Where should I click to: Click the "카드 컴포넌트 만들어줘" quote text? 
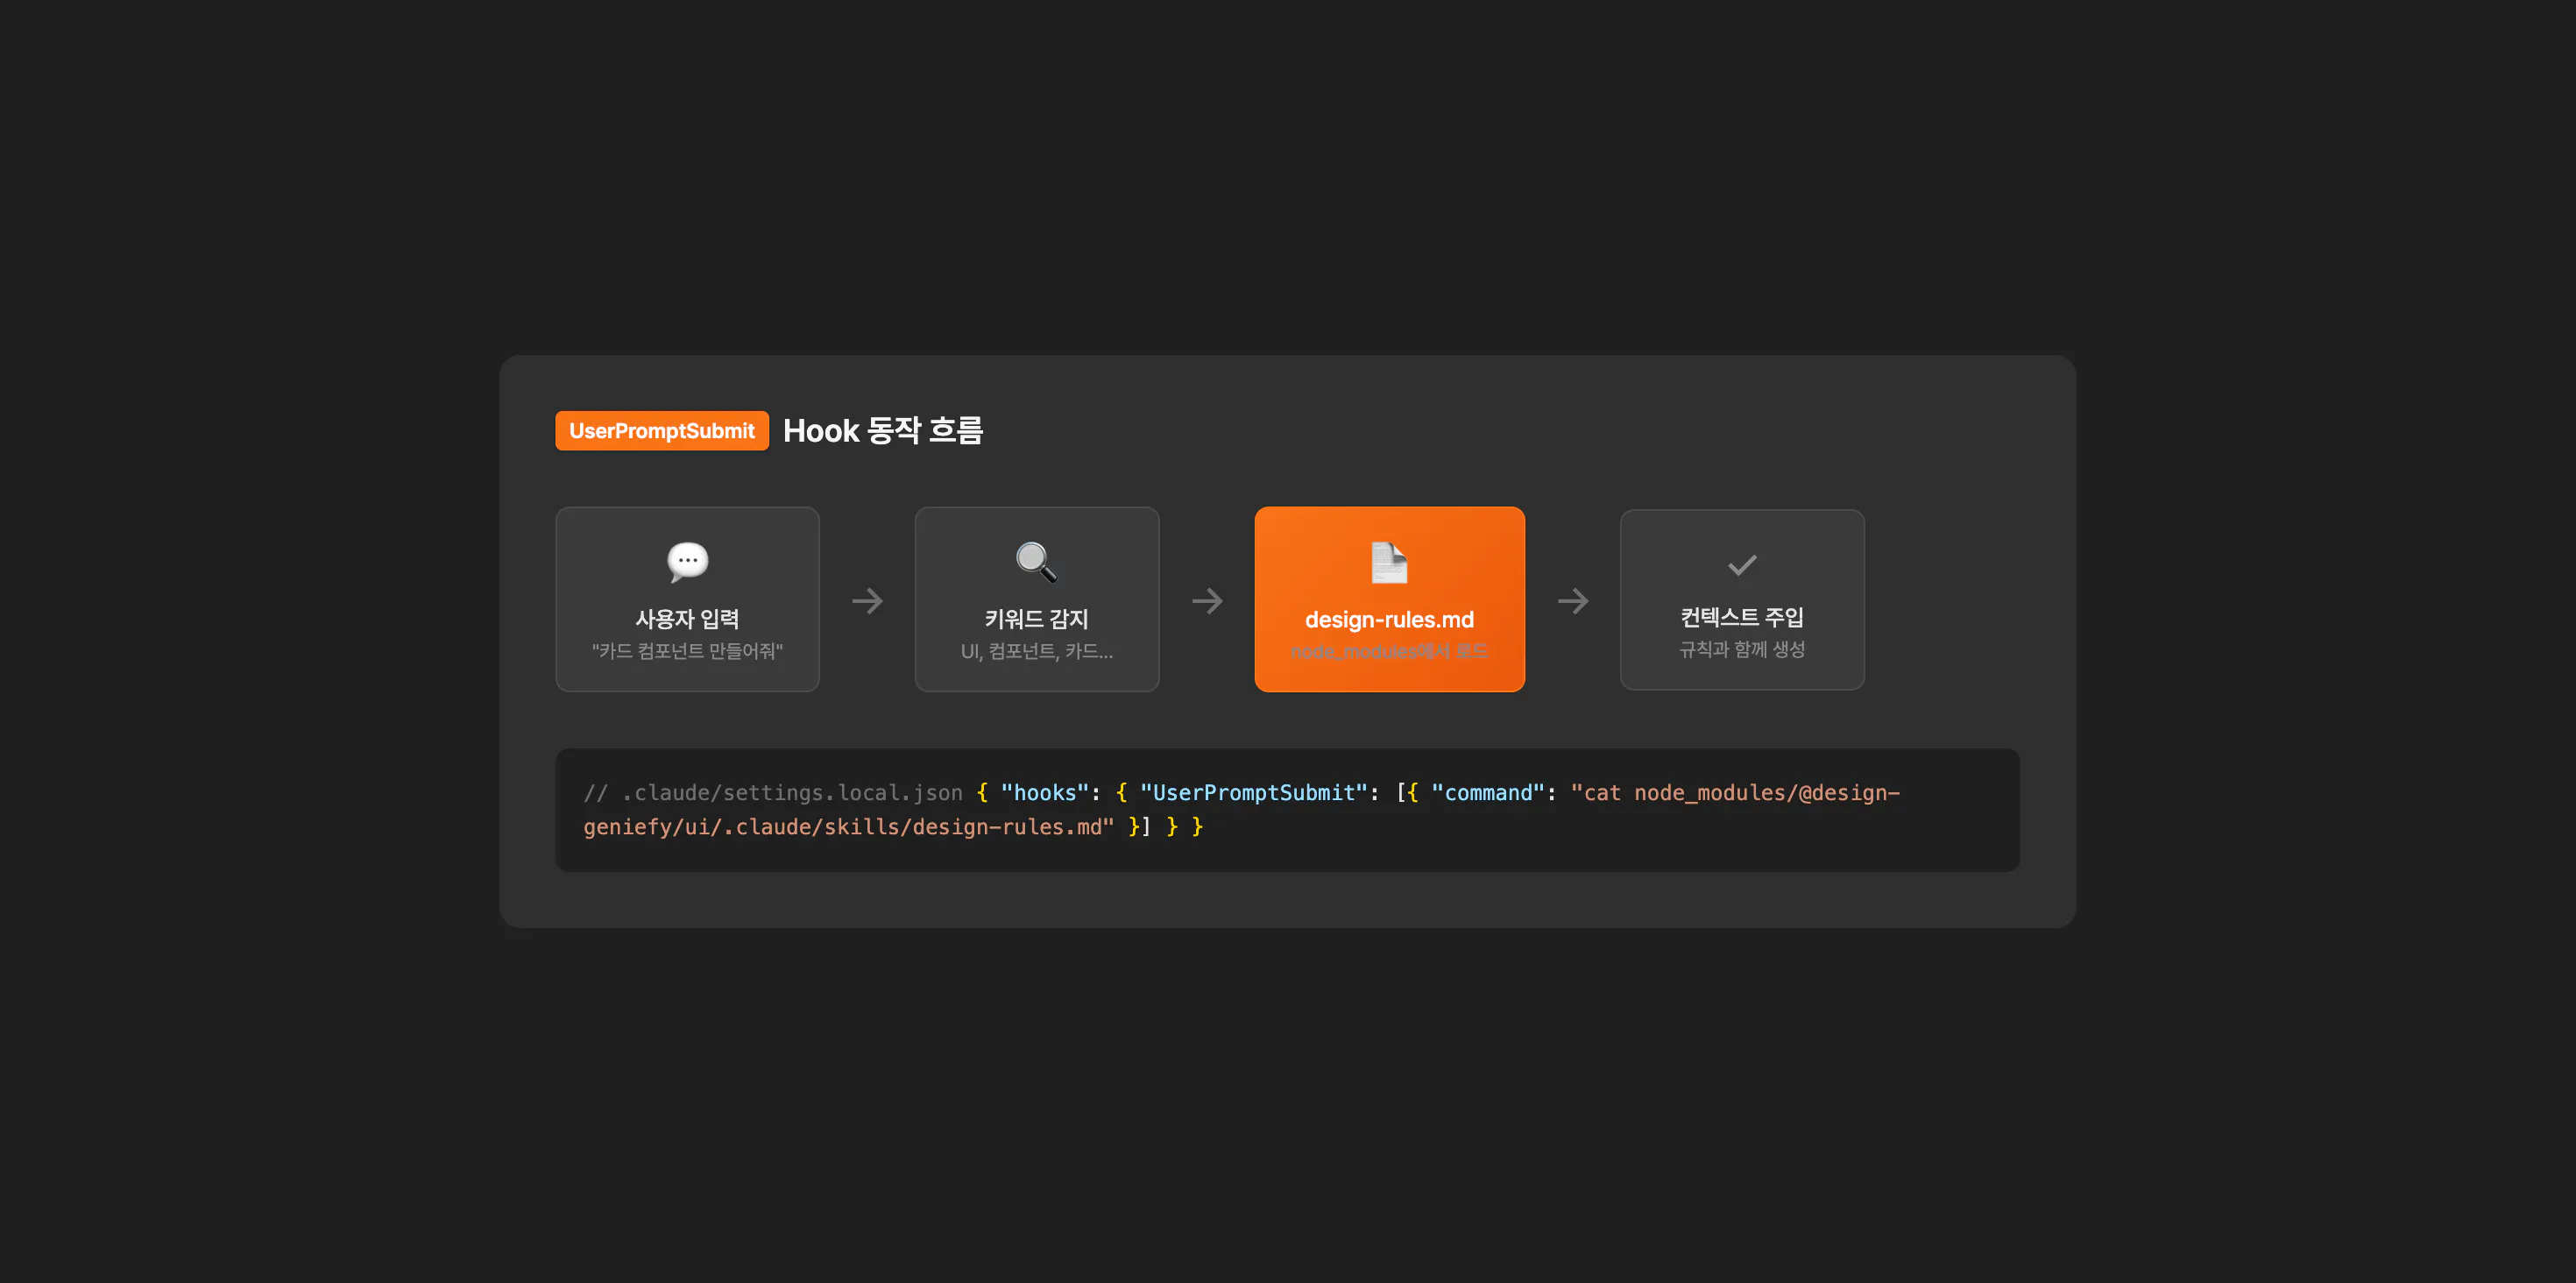coord(687,651)
